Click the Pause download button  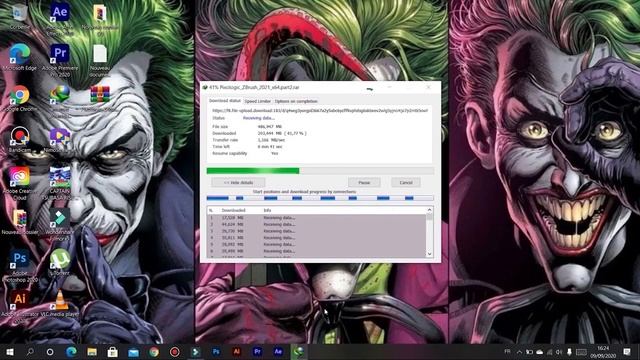pos(364,182)
